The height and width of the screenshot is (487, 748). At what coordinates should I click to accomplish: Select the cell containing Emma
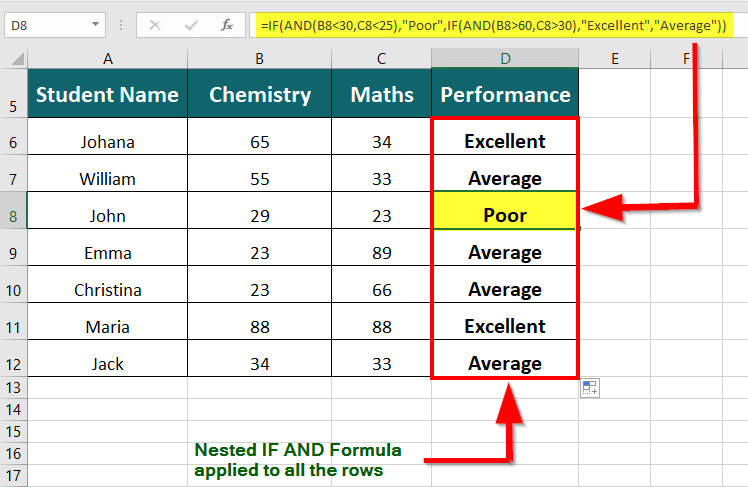[x=108, y=248]
